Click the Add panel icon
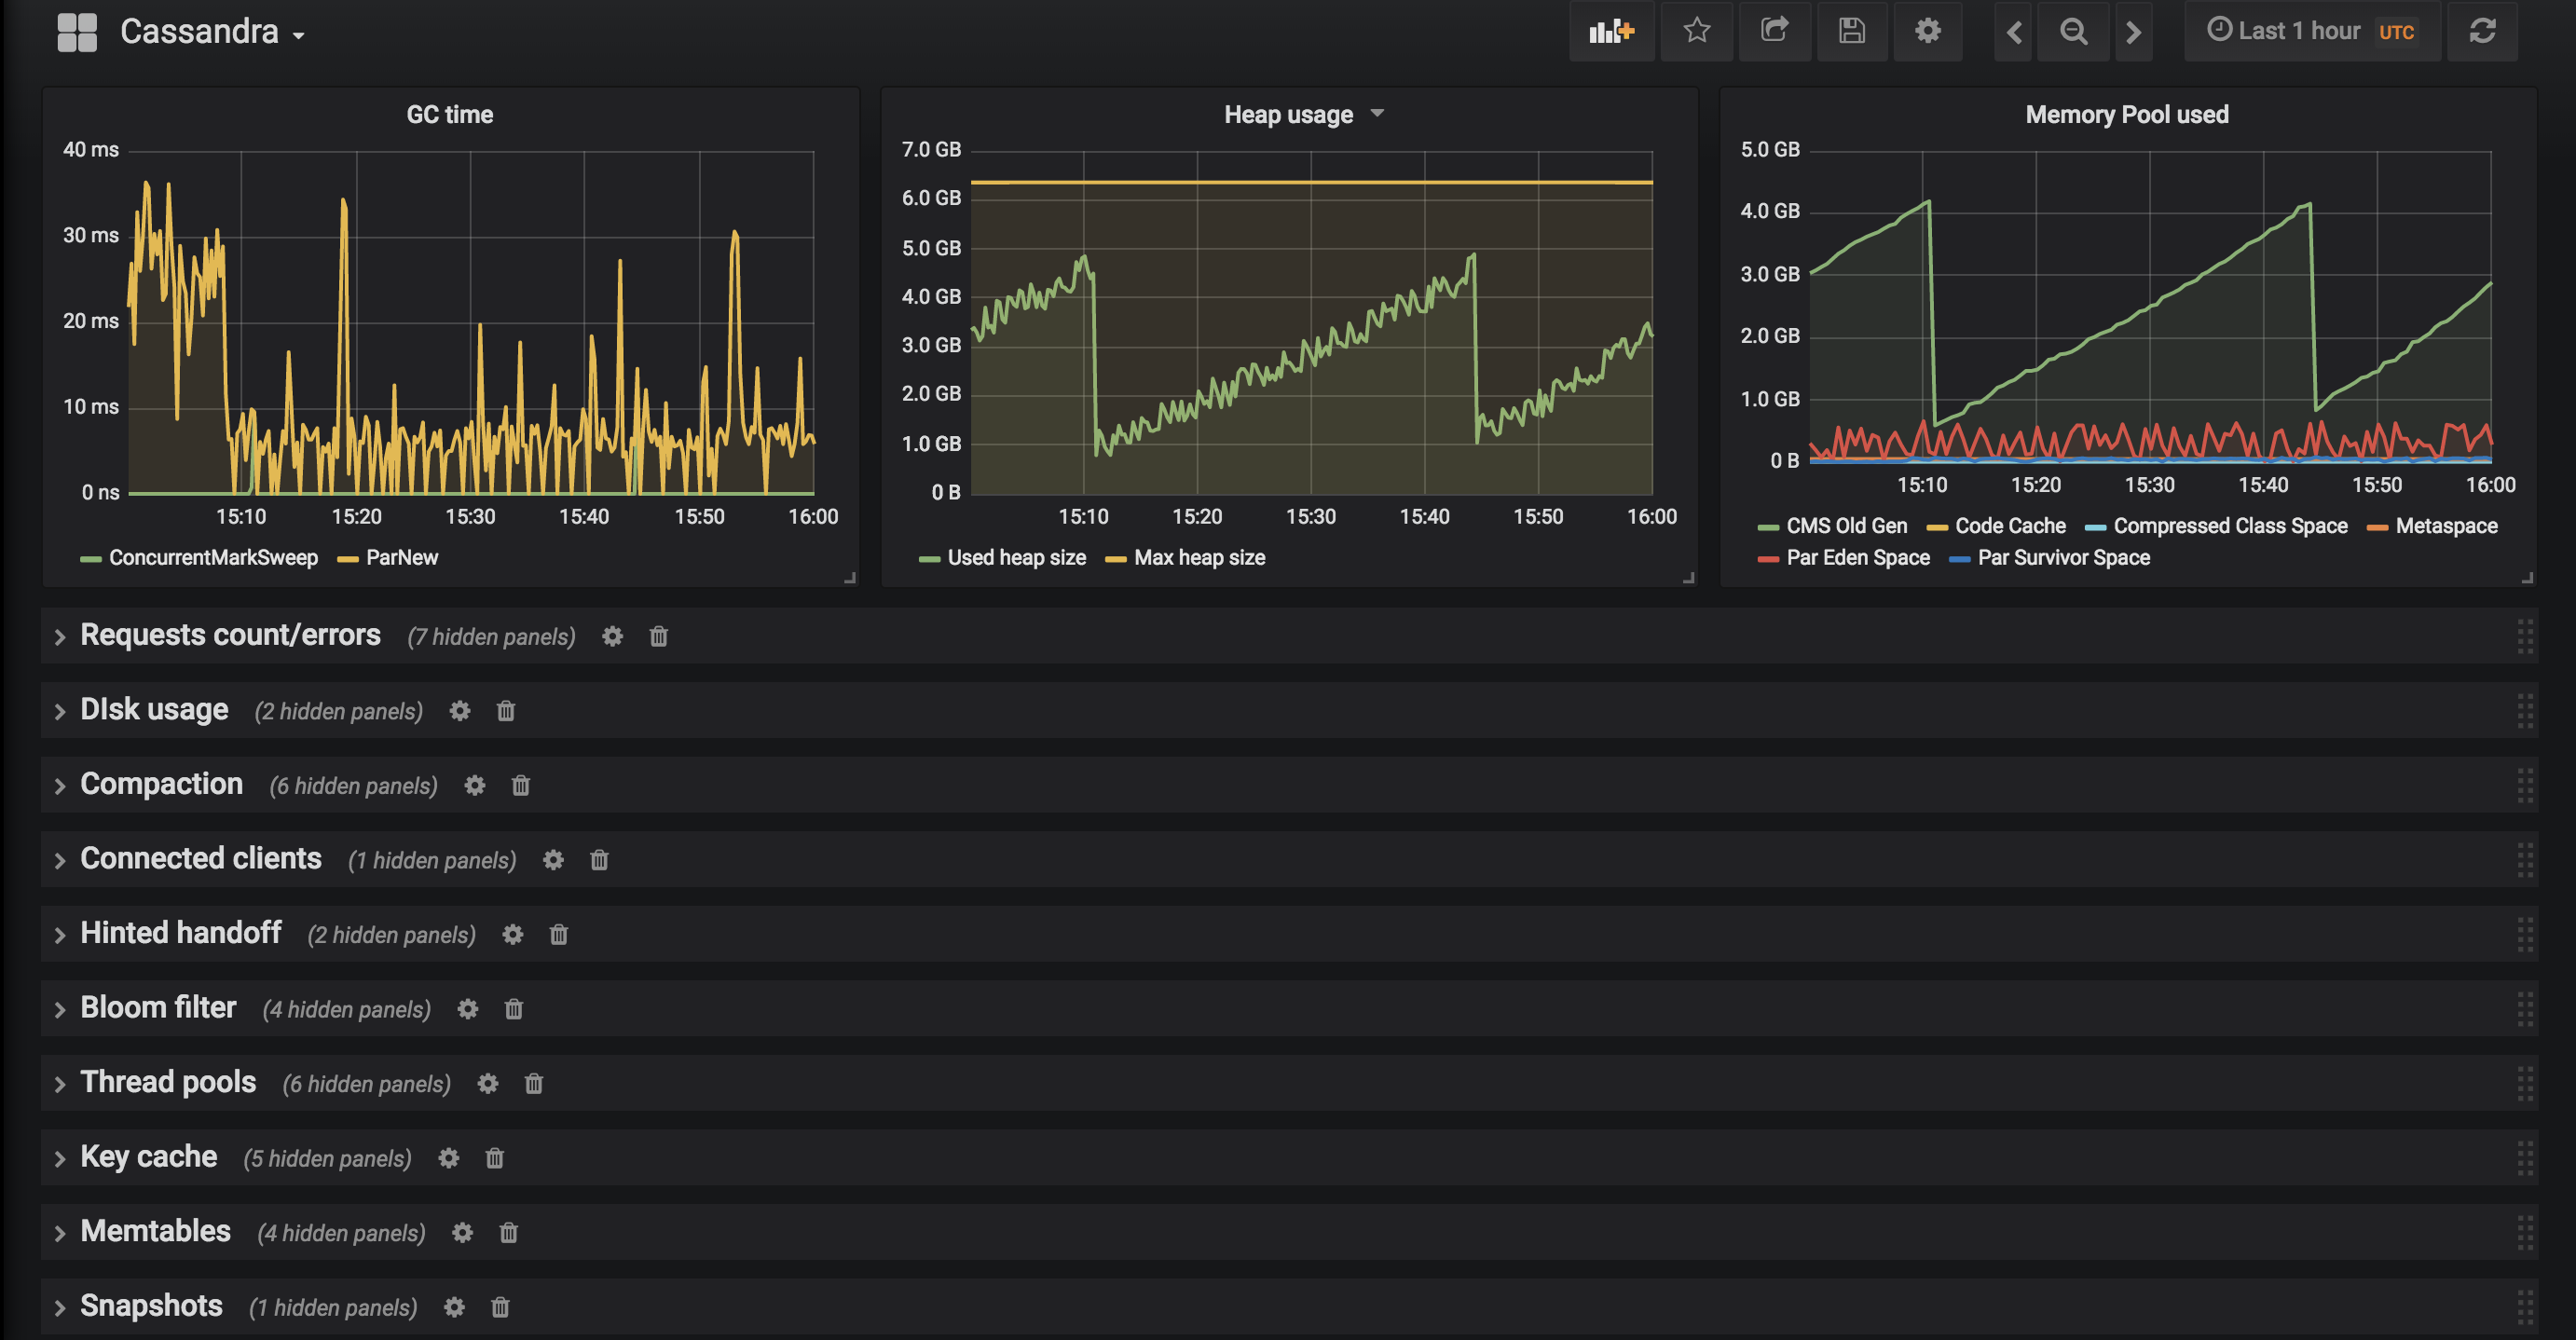 [x=1611, y=31]
